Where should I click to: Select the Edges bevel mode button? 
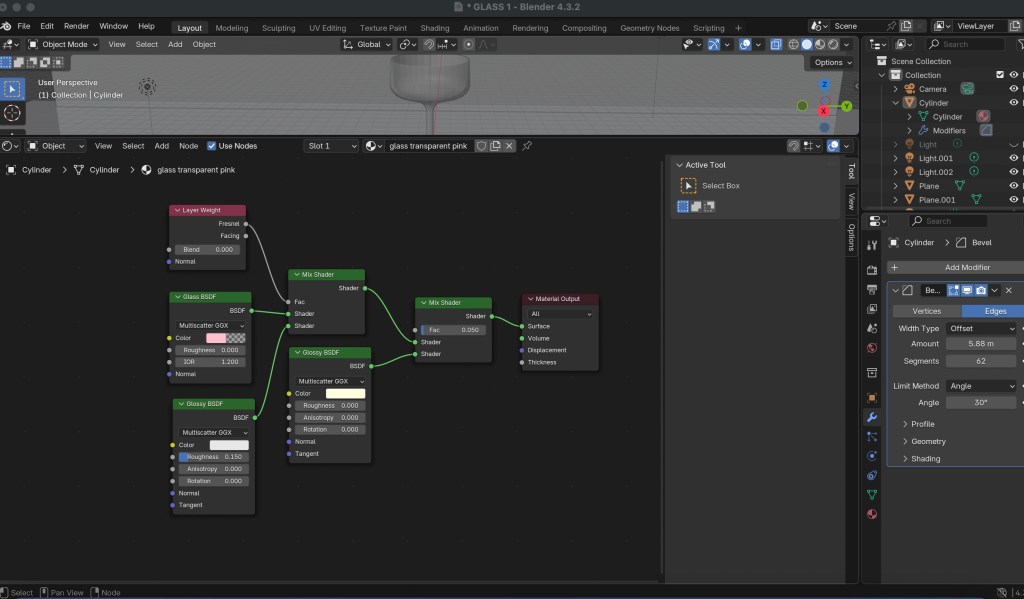pyautogui.click(x=995, y=311)
